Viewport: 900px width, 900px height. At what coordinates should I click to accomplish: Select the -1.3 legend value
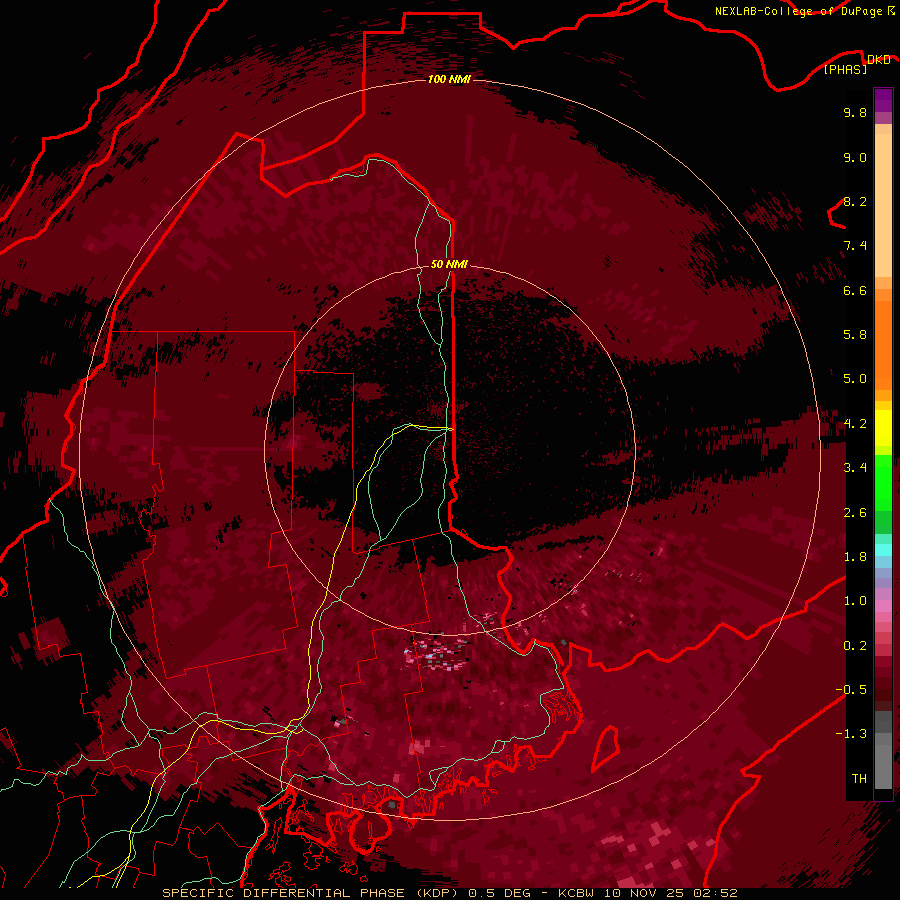(x=851, y=734)
